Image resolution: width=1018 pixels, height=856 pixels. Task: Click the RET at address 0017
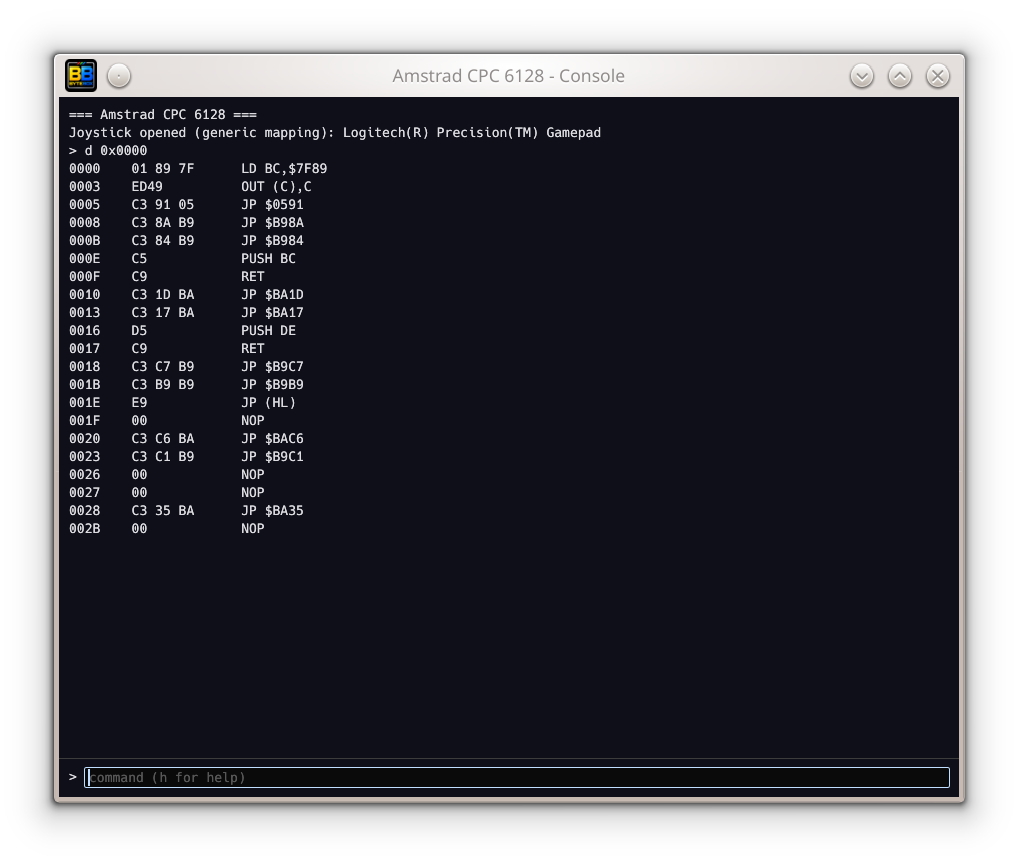(x=253, y=349)
